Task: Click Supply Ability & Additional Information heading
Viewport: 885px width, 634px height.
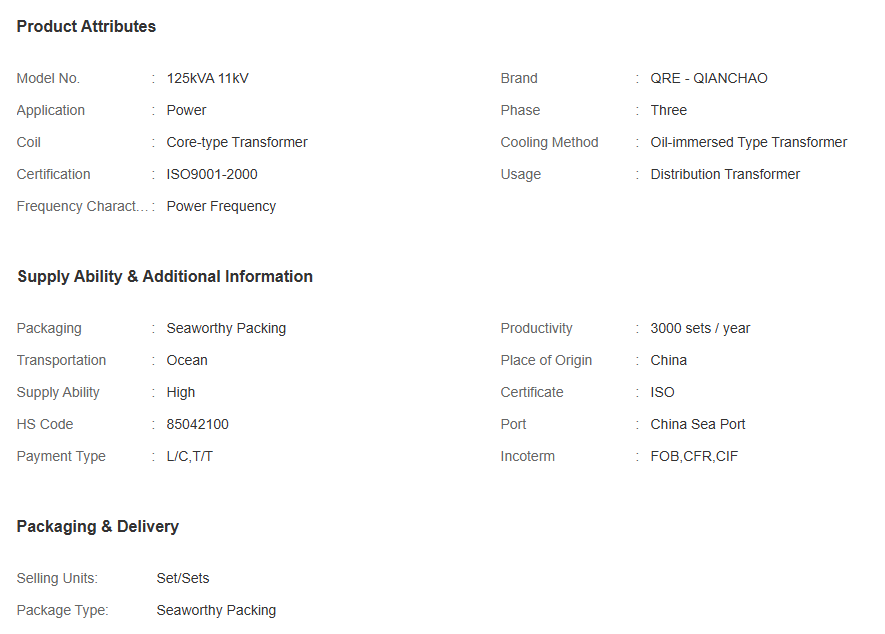Action: point(165,277)
